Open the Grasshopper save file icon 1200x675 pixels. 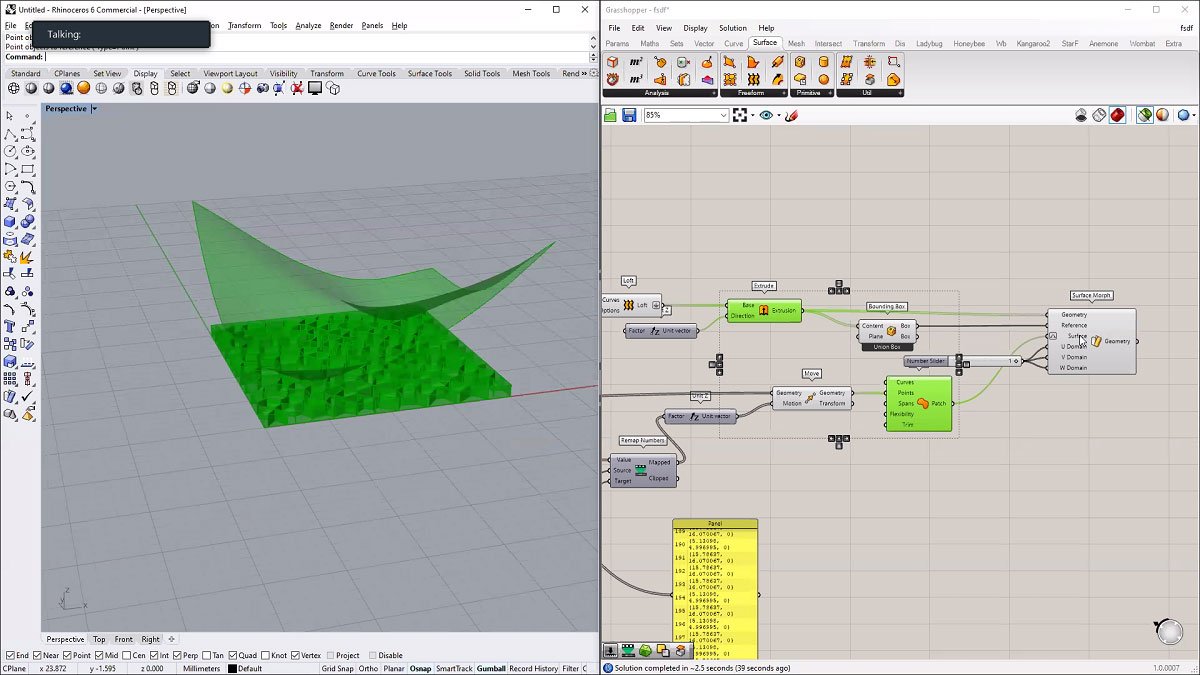pyautogui.click(x=629, y=114)
